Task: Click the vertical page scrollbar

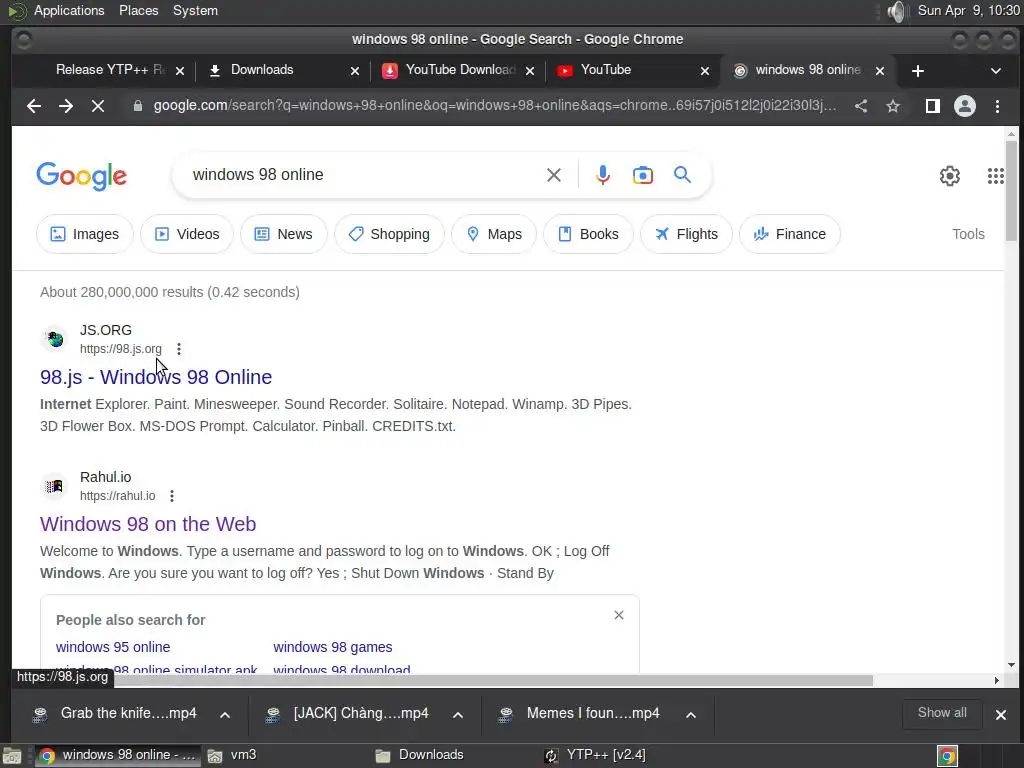Action: [x=1011, y=191]
